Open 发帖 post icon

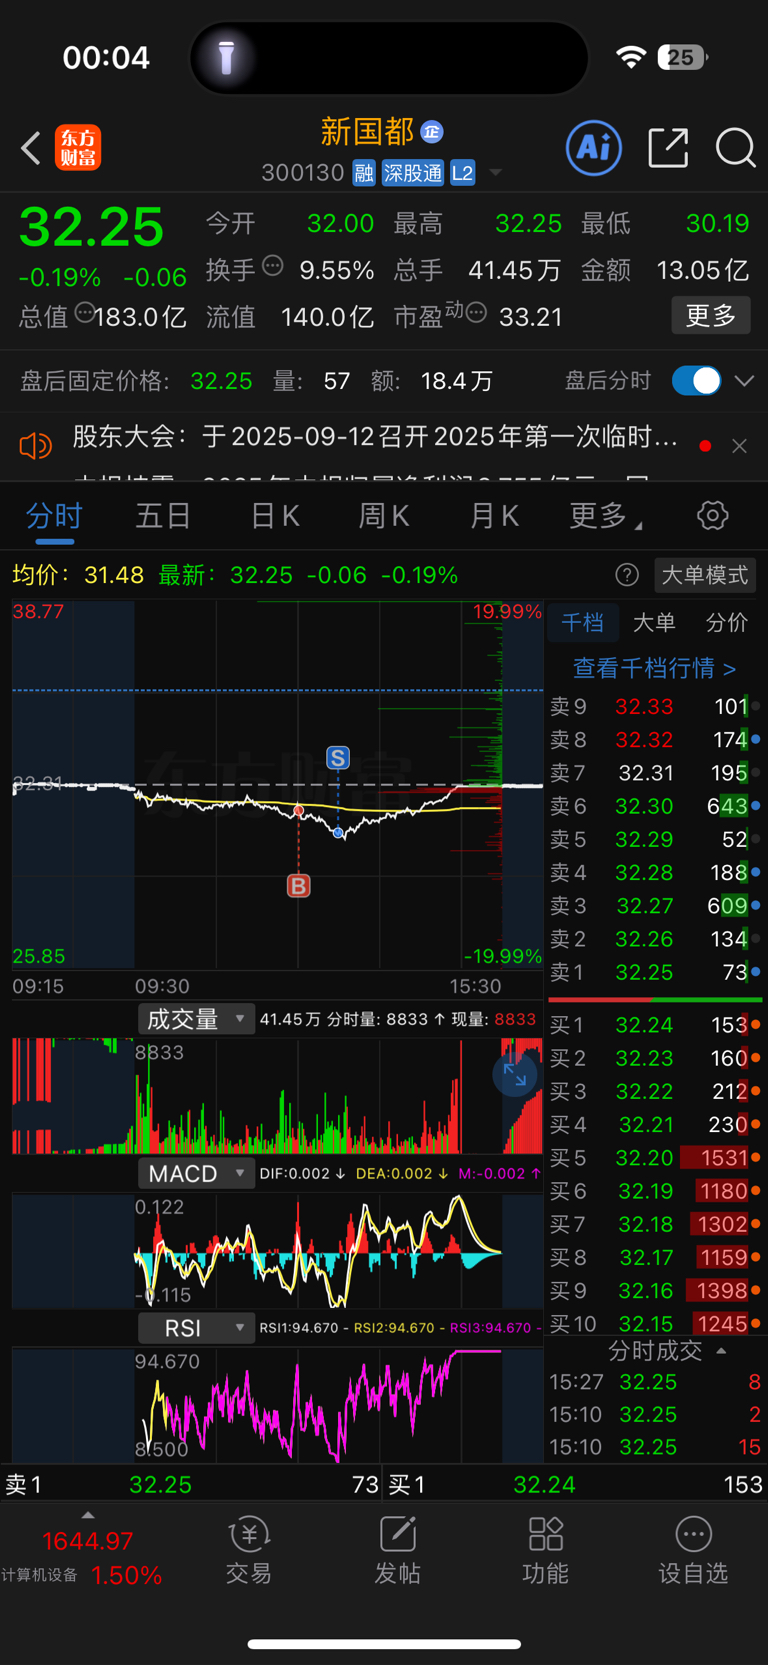397,1550
